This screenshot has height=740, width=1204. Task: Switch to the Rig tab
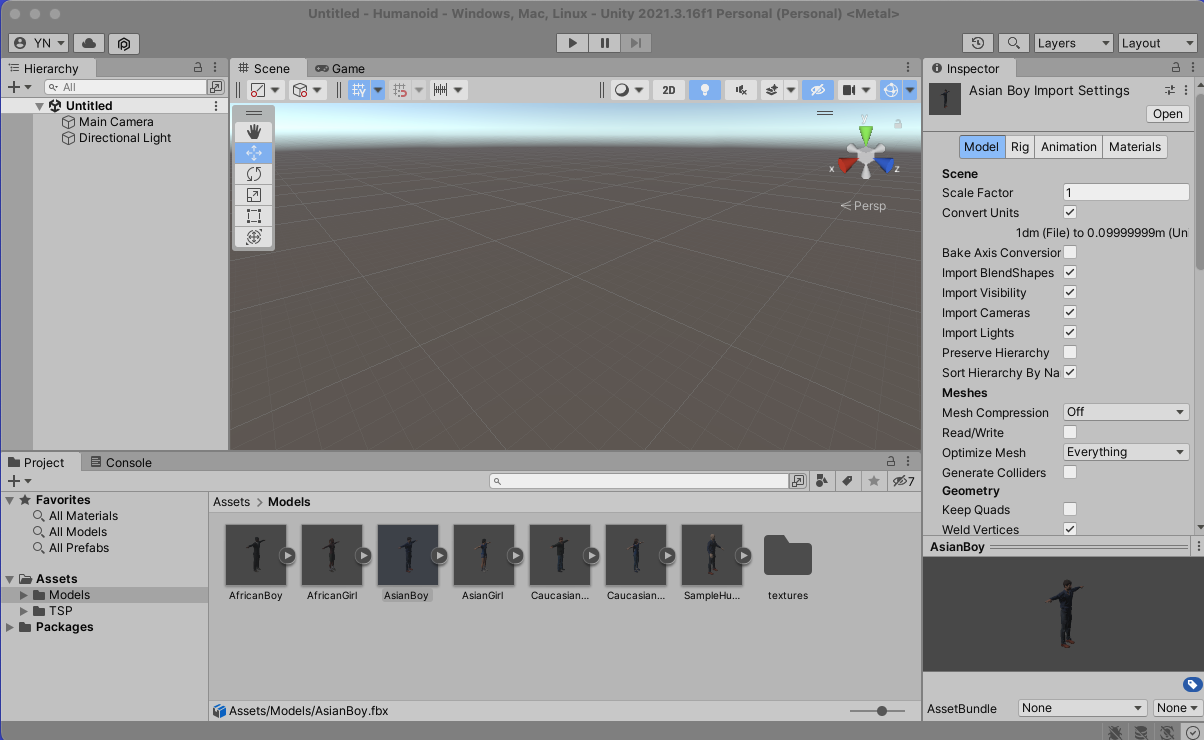1019,147
